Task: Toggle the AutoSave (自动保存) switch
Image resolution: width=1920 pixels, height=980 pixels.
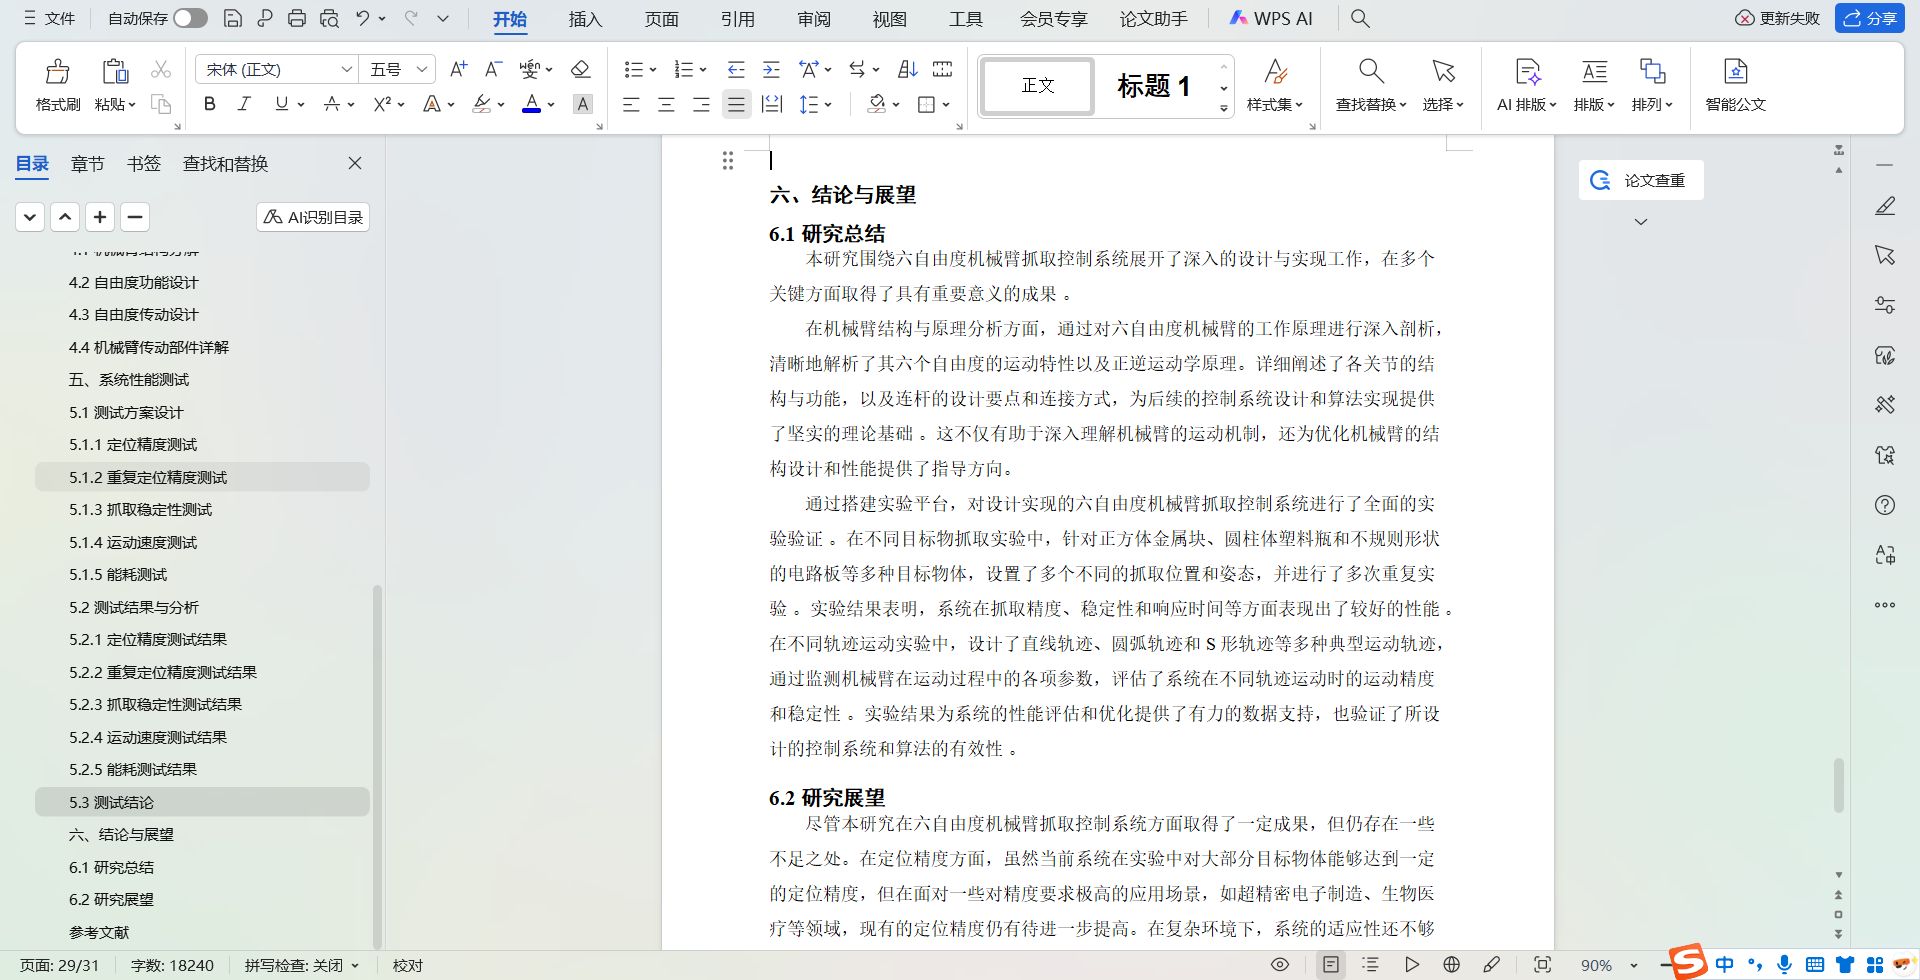Action: point(190,18)
